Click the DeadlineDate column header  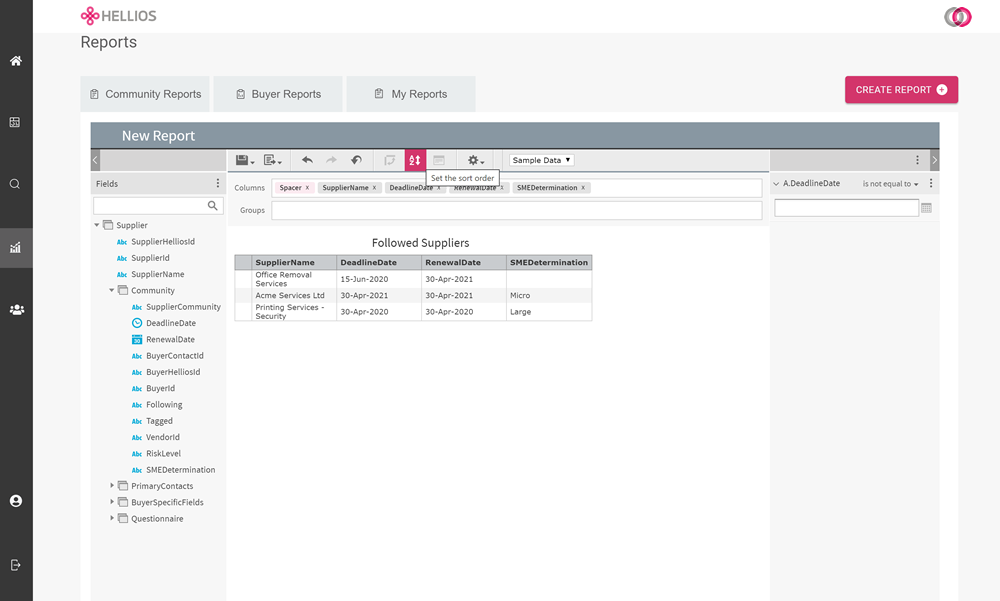pos(379,262)
